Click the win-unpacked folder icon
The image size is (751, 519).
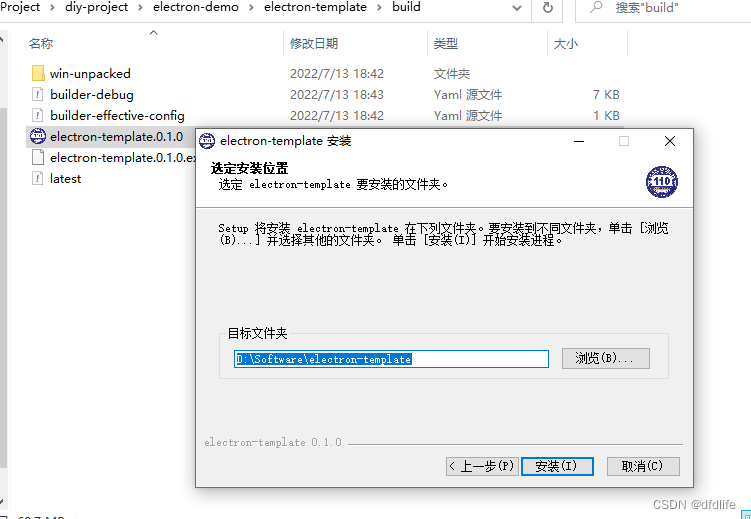(38, 74)
